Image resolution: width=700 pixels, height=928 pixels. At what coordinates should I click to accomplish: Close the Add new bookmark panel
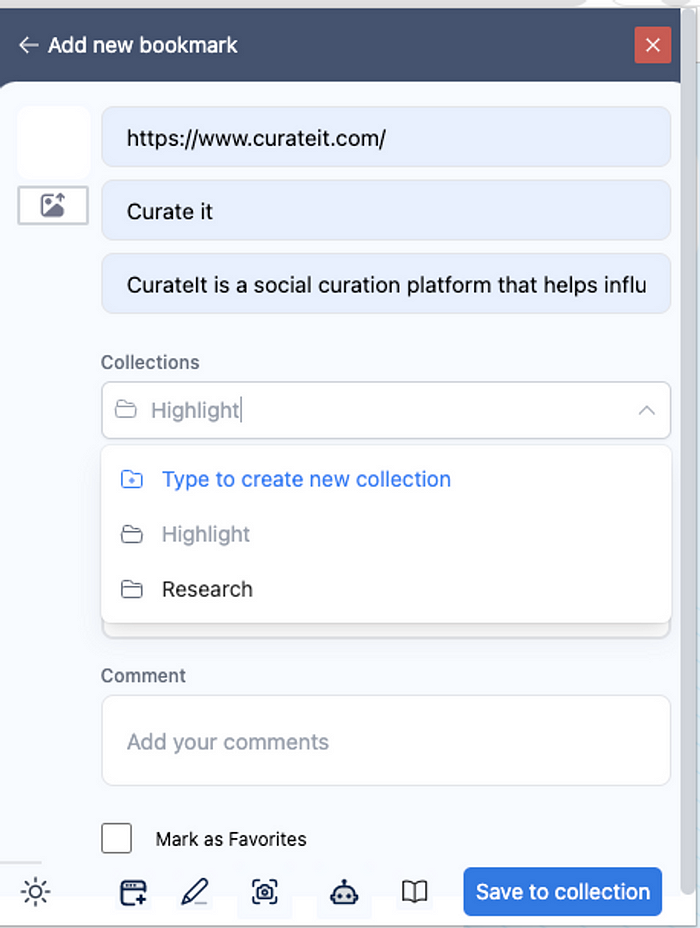click(x=653, y=45)
